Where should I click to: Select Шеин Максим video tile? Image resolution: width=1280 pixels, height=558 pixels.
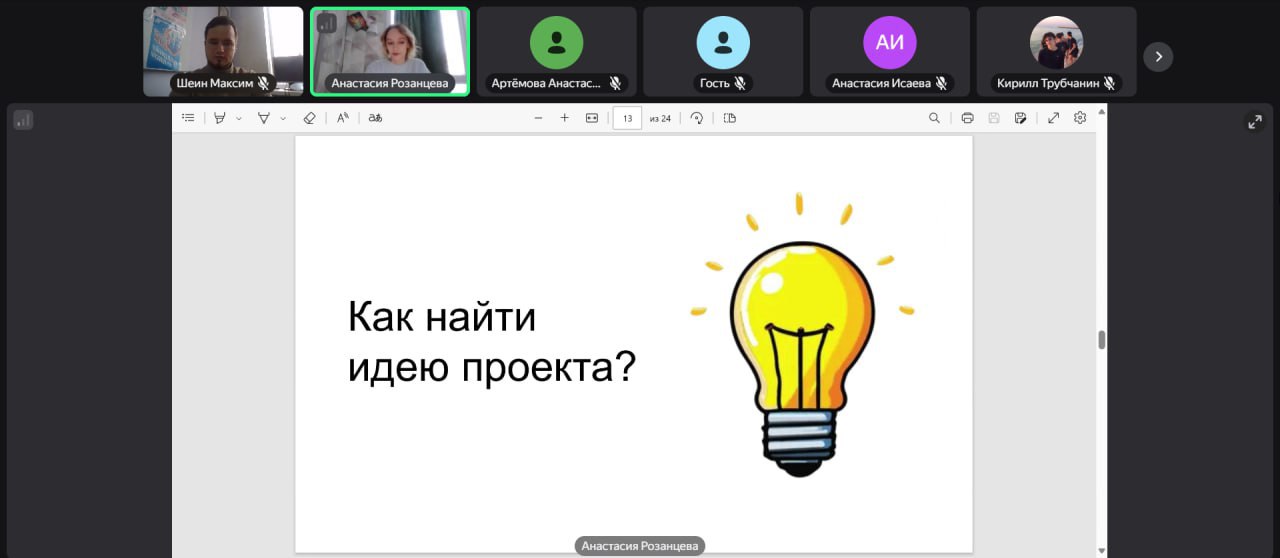tap(223, 51)
